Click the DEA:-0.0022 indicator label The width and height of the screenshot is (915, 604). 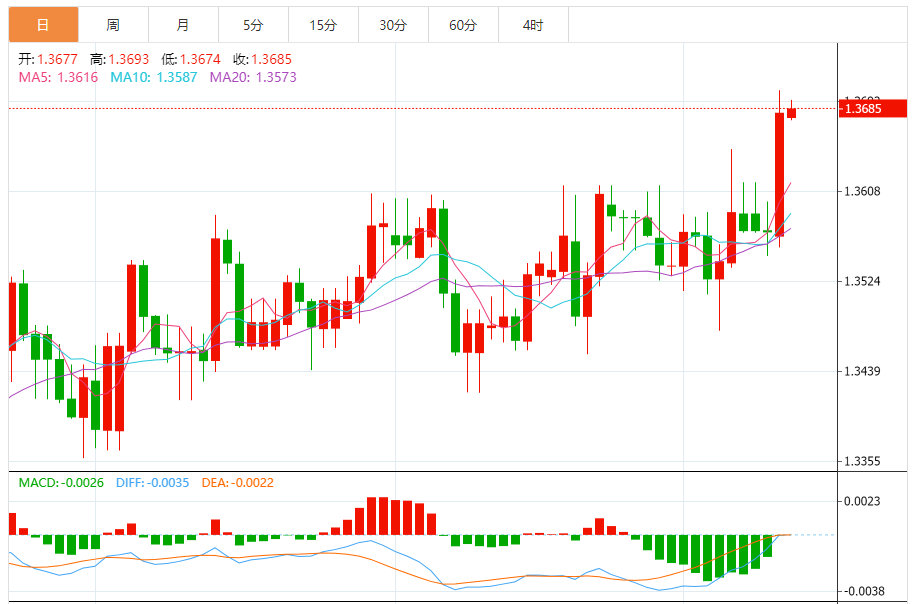tap(238, 483)
